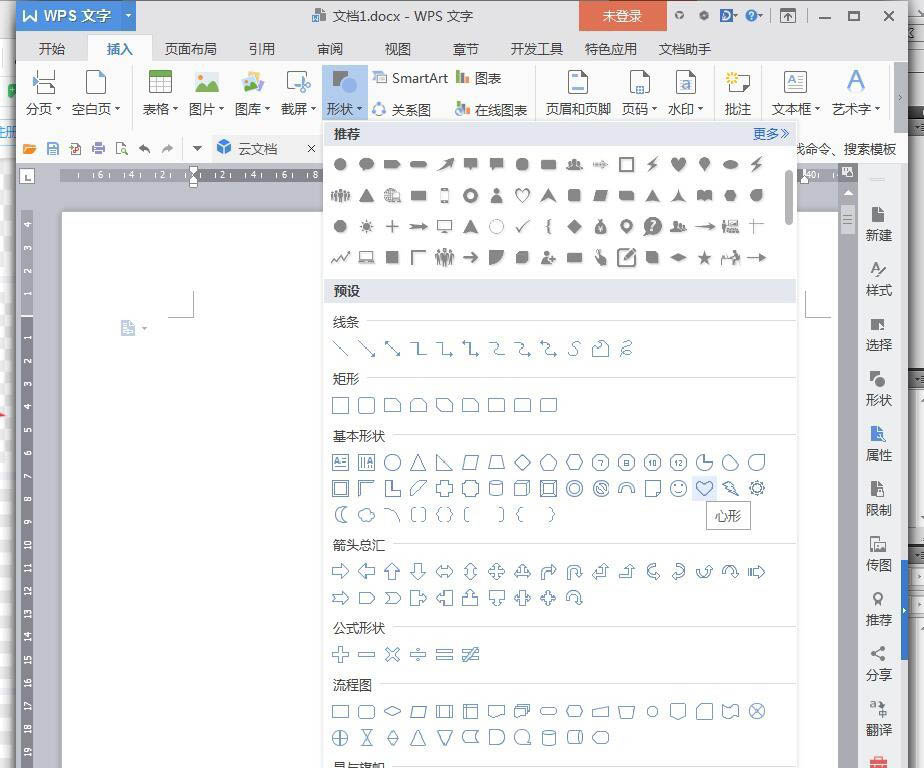This screenshot has width=924, height=768.
Task: Click the save icon in quick toolbar
Action: (x=52, y=149)
